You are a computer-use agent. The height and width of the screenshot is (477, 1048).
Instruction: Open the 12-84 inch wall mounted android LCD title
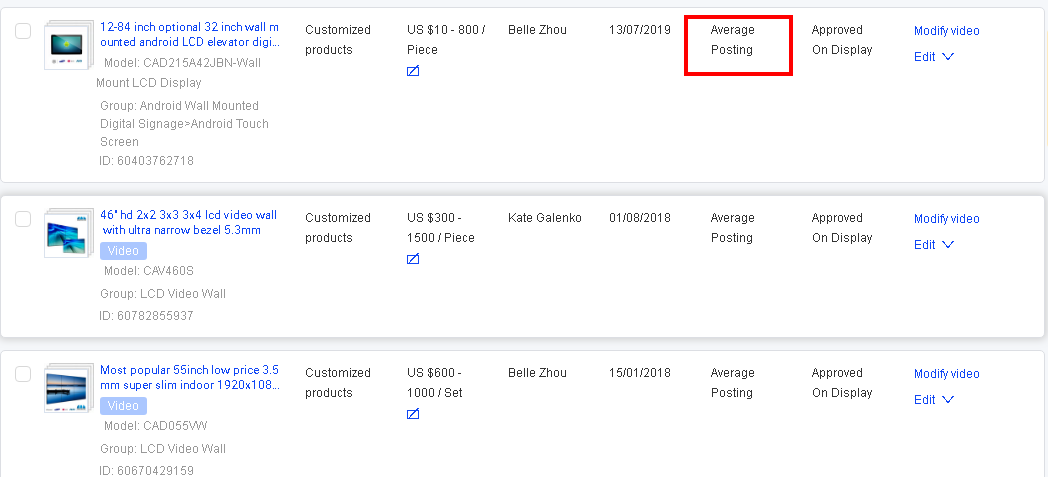pos(190,35)
